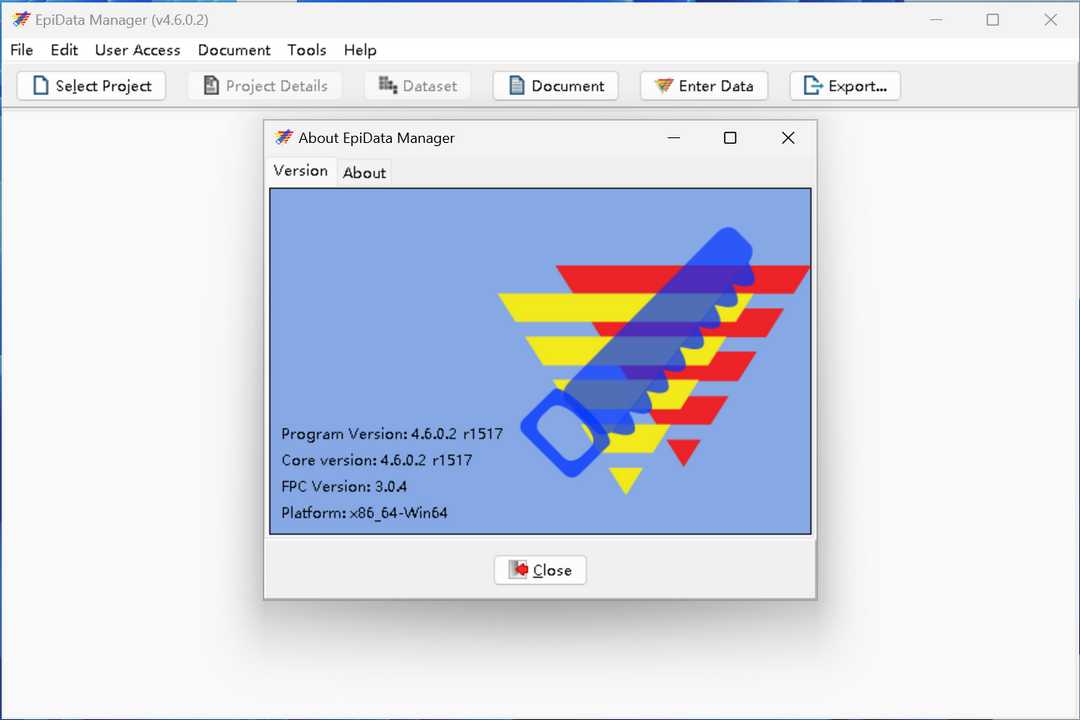Open the File menu
The height and width of the screenshot is (720, 1080).
tap(21, 50)
